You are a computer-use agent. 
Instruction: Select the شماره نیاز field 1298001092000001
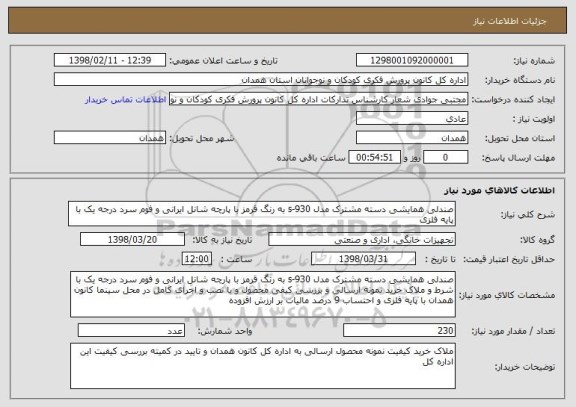coord(412,60)
